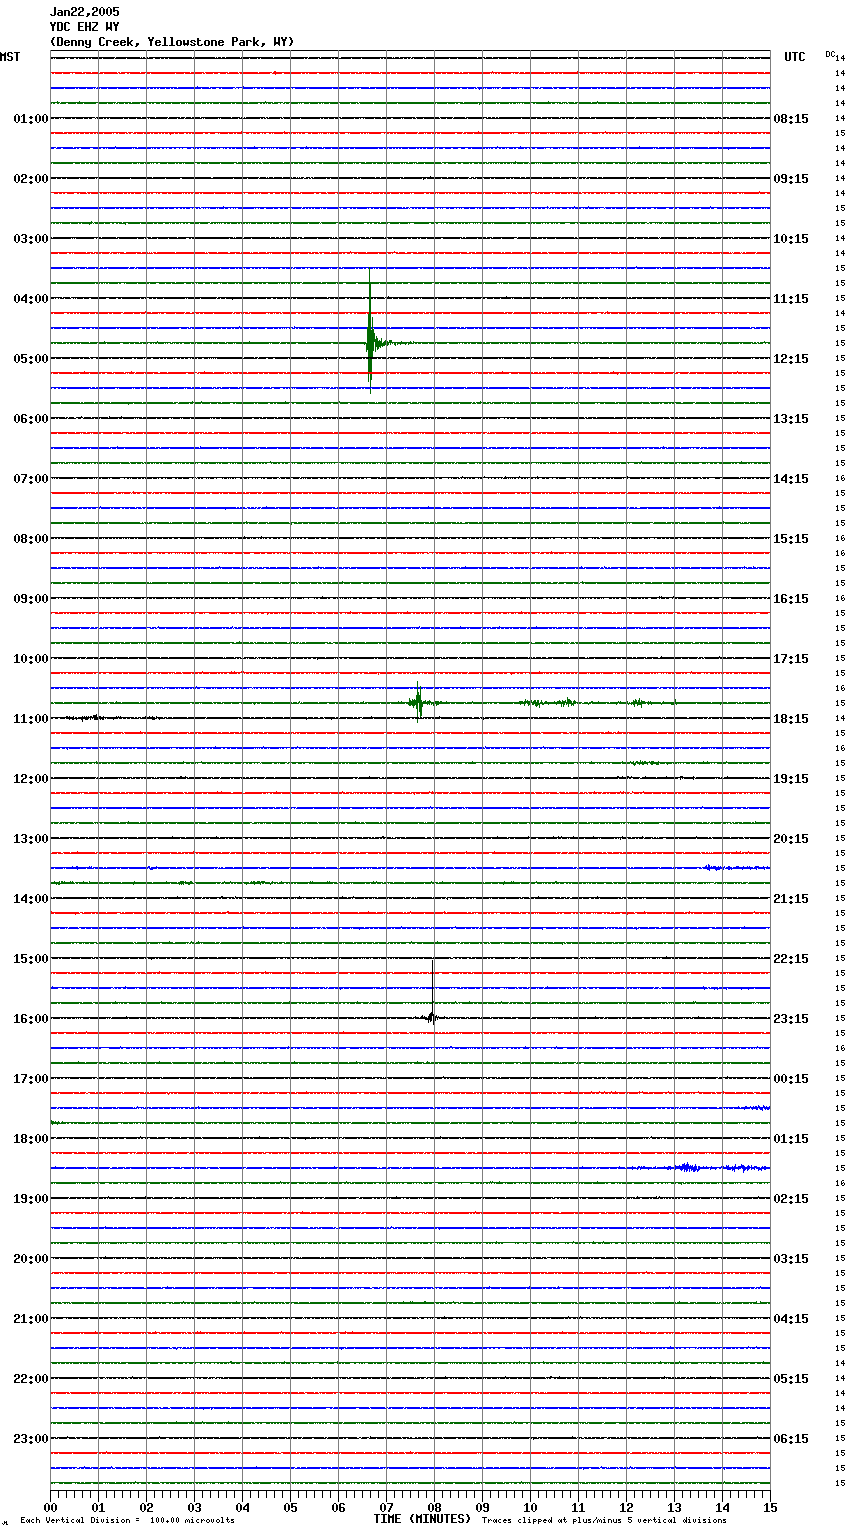850x1534 pixels.
Task: Click the 04:15 UTC label
Action: pos(791,1319)
